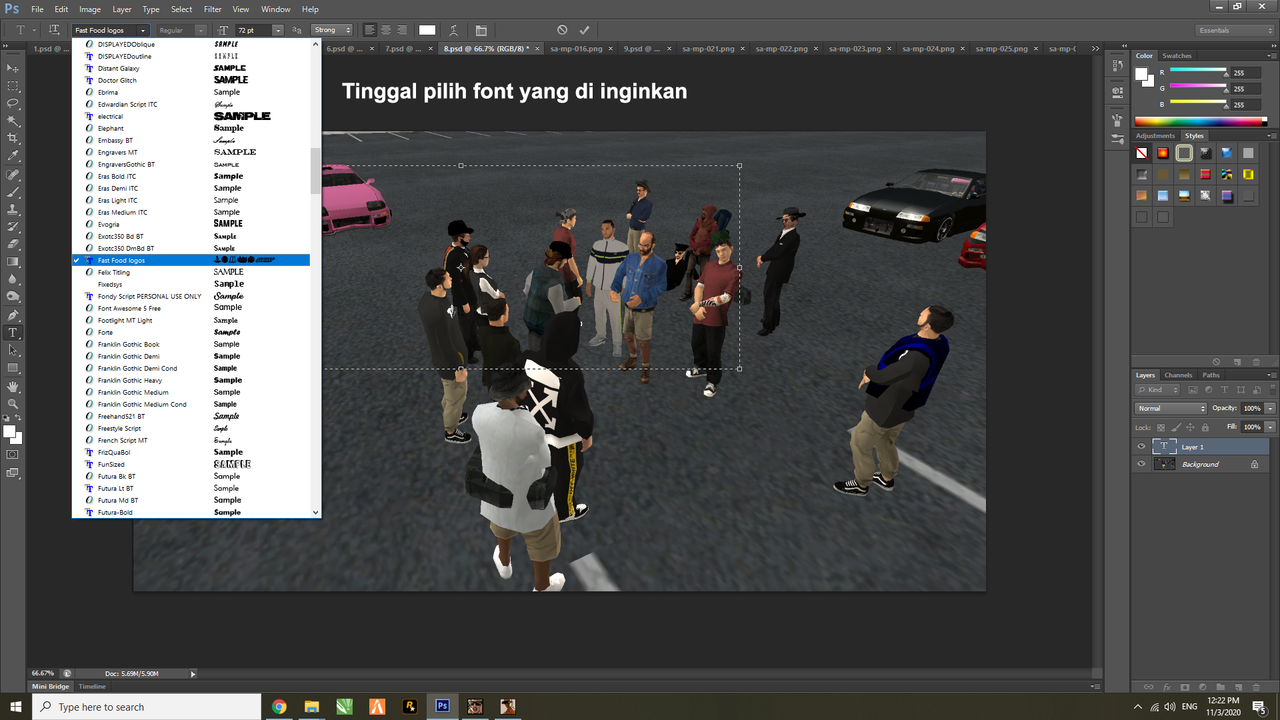The height and width of the screenshot is (720, 1280).
Task: Center align the text
Action: 386,30
